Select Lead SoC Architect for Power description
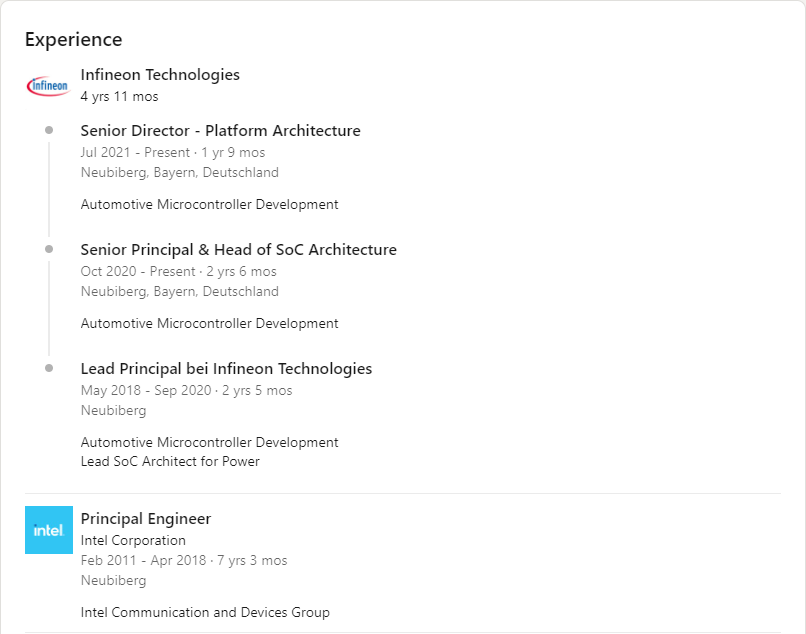 pos(170,461)
